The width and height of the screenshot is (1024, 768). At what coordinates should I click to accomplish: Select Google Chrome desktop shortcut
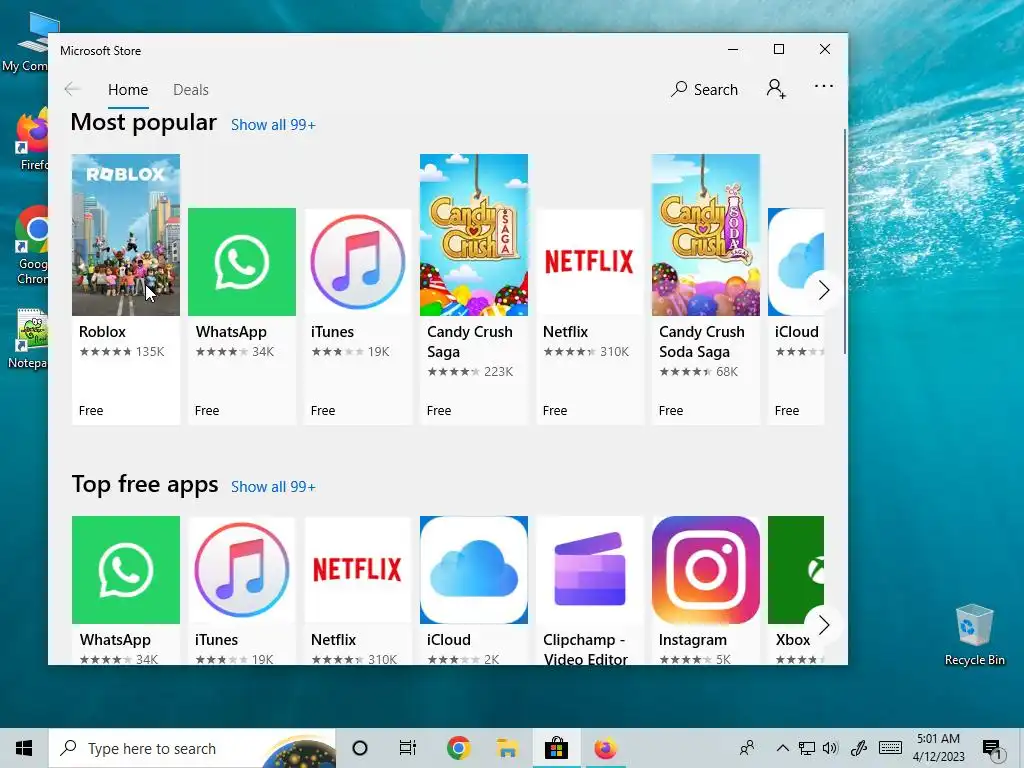coord(31,246)
